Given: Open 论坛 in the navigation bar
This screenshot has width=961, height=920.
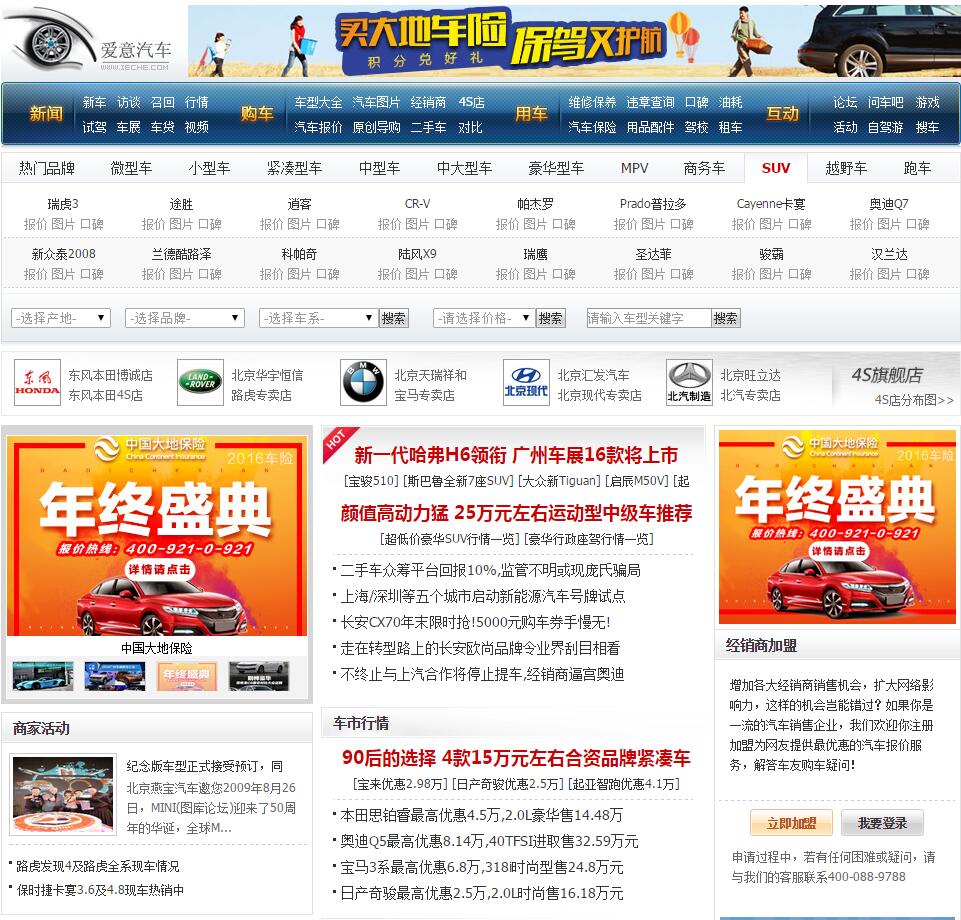Looking at the screenshot, I should point(845,102).
